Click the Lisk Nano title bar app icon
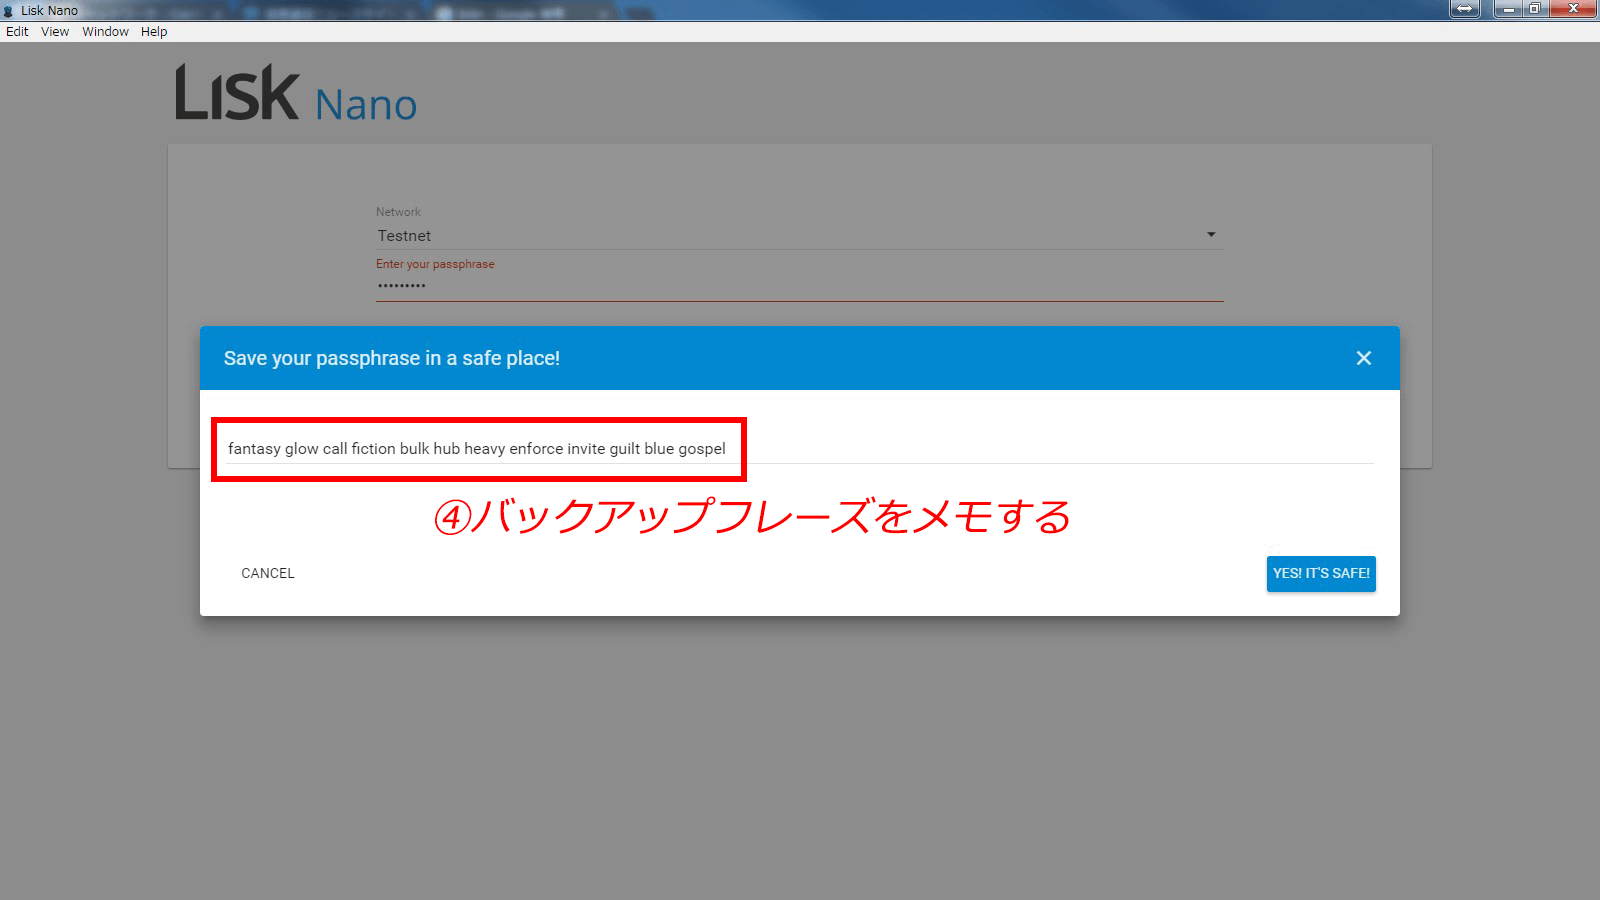 pyautogui.click(x=9, y=11)
